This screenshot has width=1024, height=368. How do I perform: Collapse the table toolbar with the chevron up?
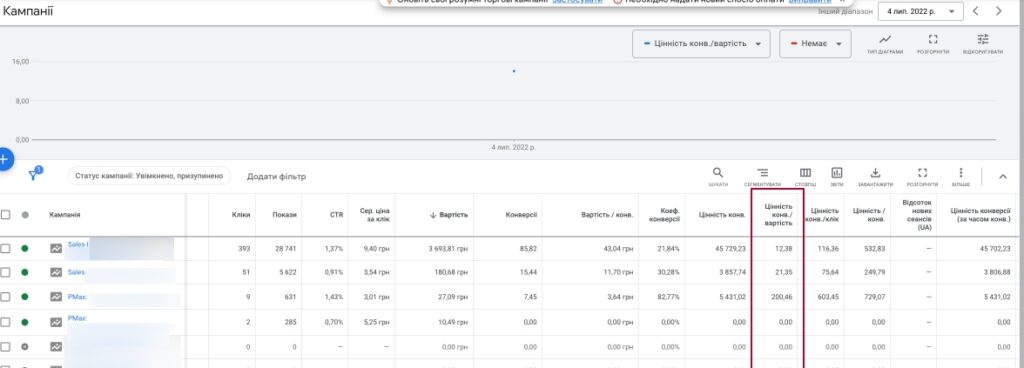pyautogui.click(x=1003, y=176)
